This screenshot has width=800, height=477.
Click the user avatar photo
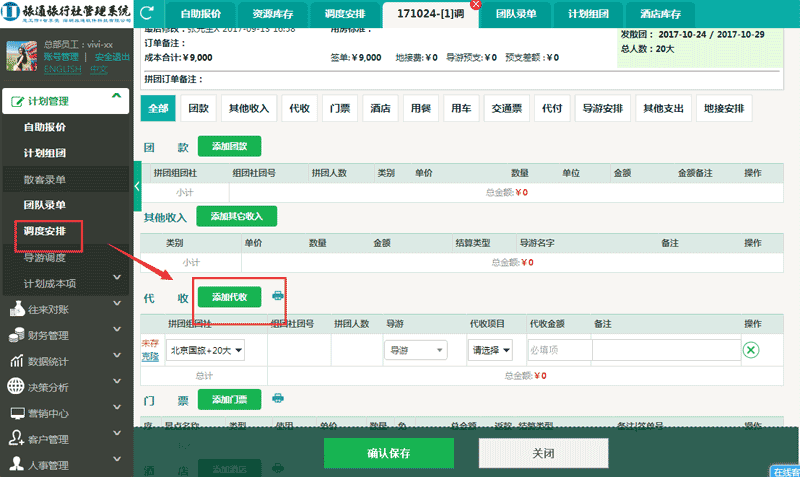click(20, 54)
